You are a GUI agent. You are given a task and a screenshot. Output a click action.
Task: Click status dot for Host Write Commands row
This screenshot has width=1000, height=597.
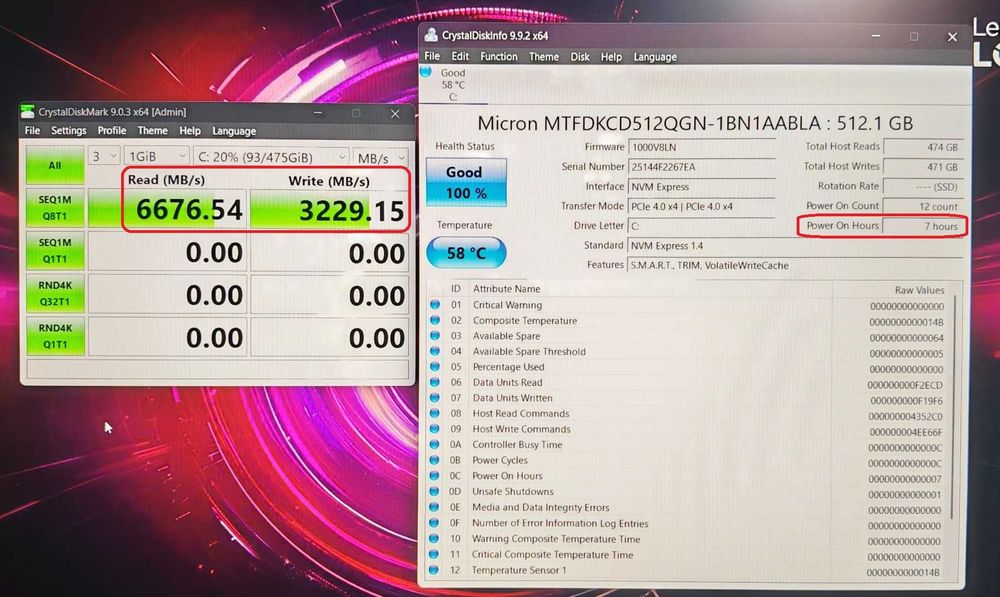(x=435, y=429)
